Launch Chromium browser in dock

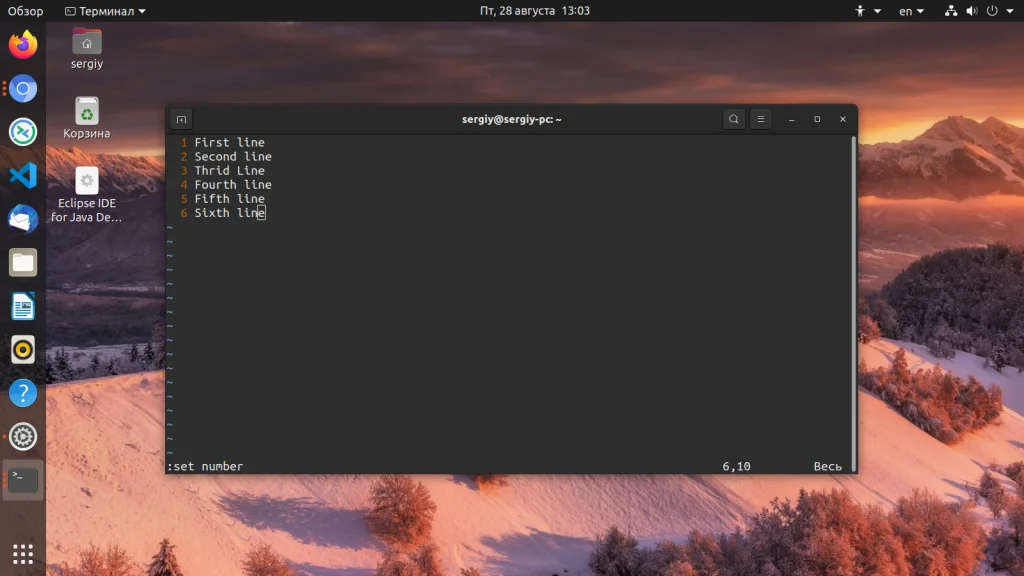coord(23,88)
